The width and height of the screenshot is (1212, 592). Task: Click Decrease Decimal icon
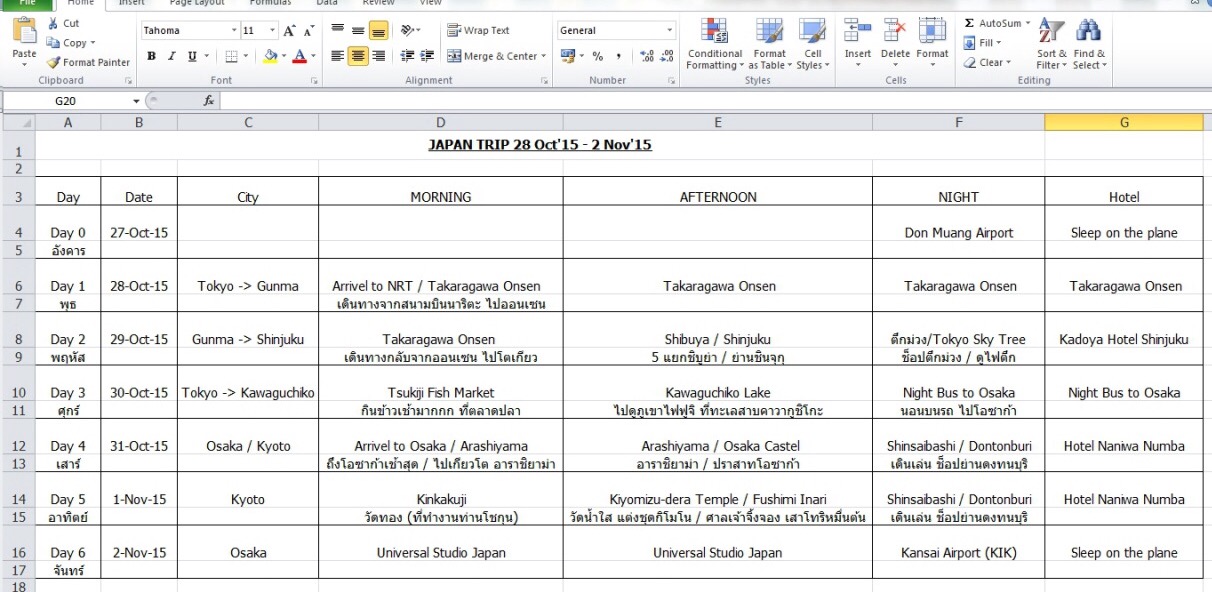pos(666,56)
